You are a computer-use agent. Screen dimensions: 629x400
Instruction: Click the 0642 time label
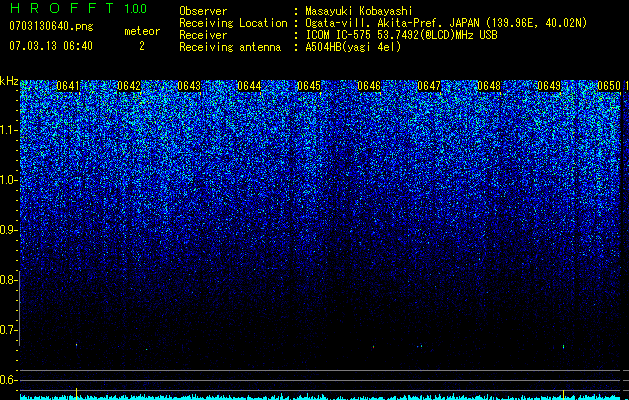coord(129,86)
